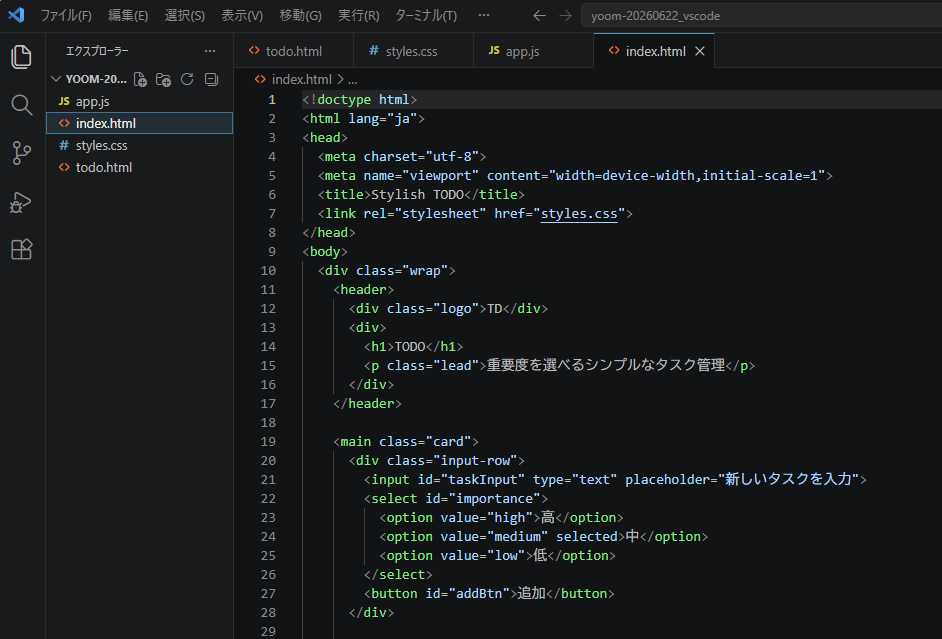Go forward using the right arrow
This screenshot has width=942, height=639.
(565, 16)
